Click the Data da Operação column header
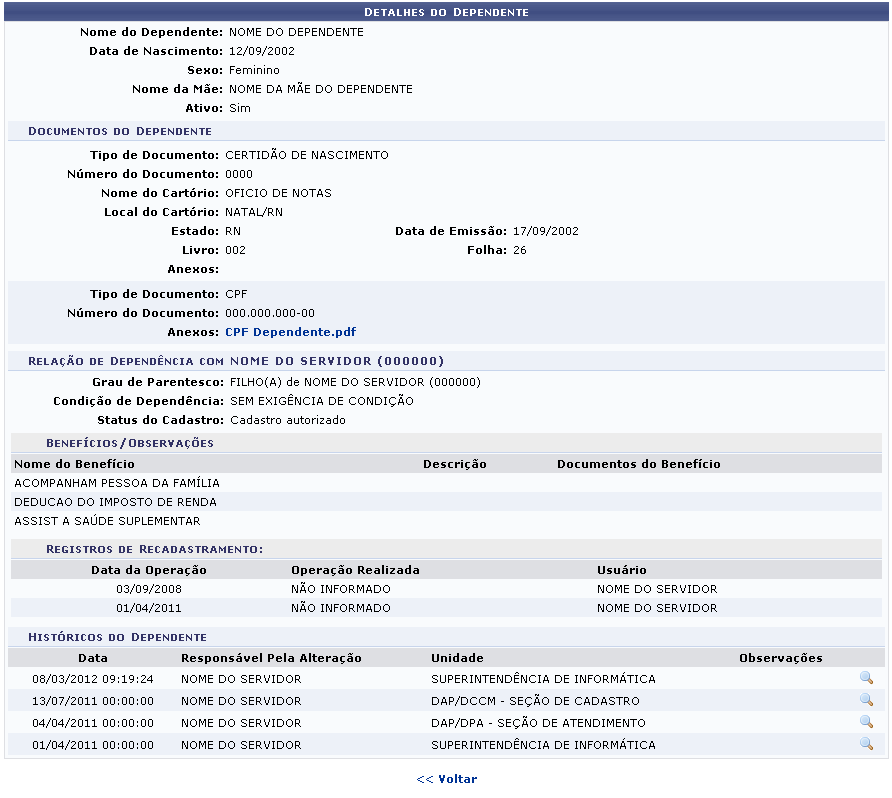Image resolution: width=892 pixels, height=798 pixels. tap(149, 570)
